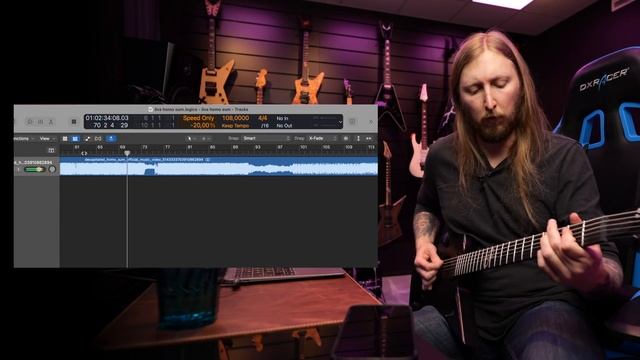Click the /16 division value

pyautogui.click(x=265, y=126)
